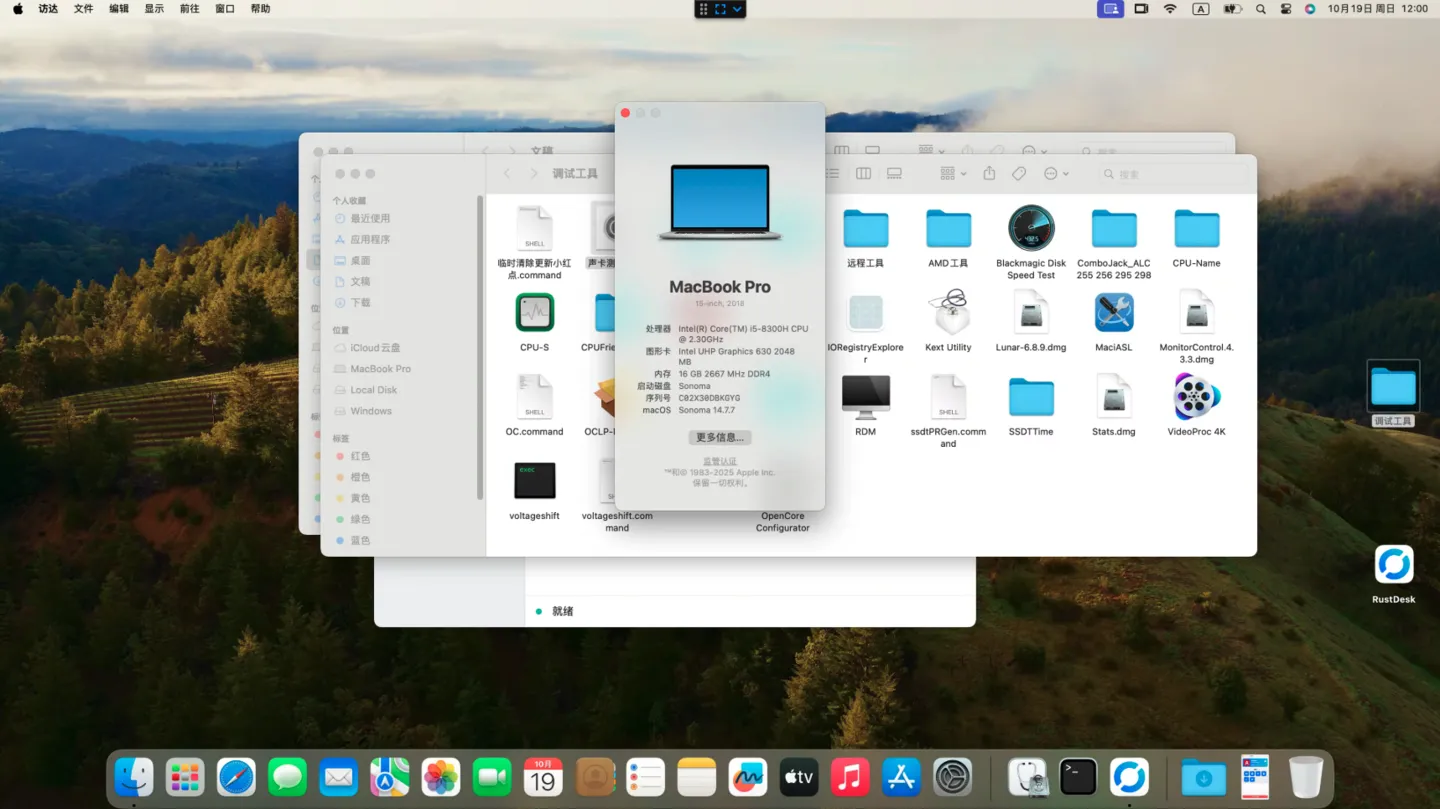Open the voltageshift executable file
The width and height of the screenshot is (1440, 809).
534,482
